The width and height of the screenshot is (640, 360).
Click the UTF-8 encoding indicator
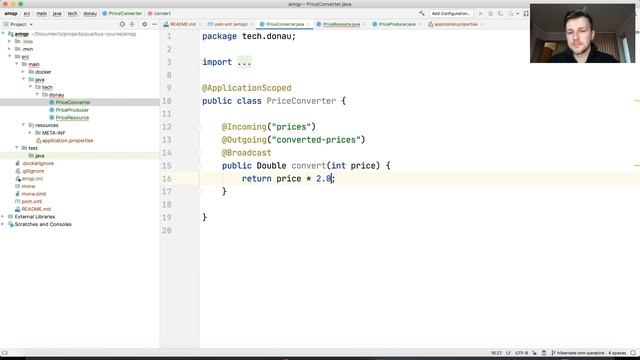point(521,353)
